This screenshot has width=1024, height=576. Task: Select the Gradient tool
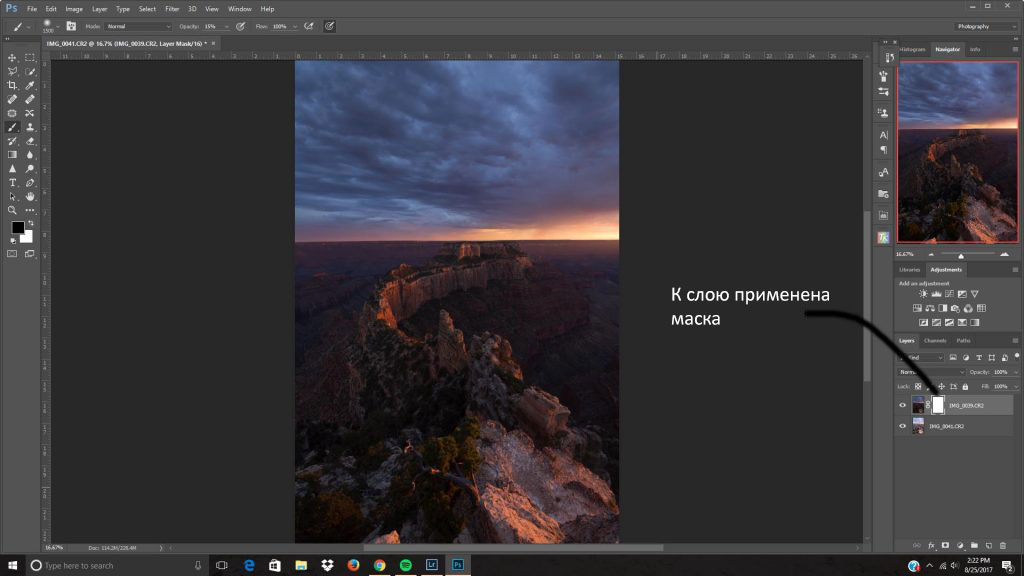coord(12,155)
